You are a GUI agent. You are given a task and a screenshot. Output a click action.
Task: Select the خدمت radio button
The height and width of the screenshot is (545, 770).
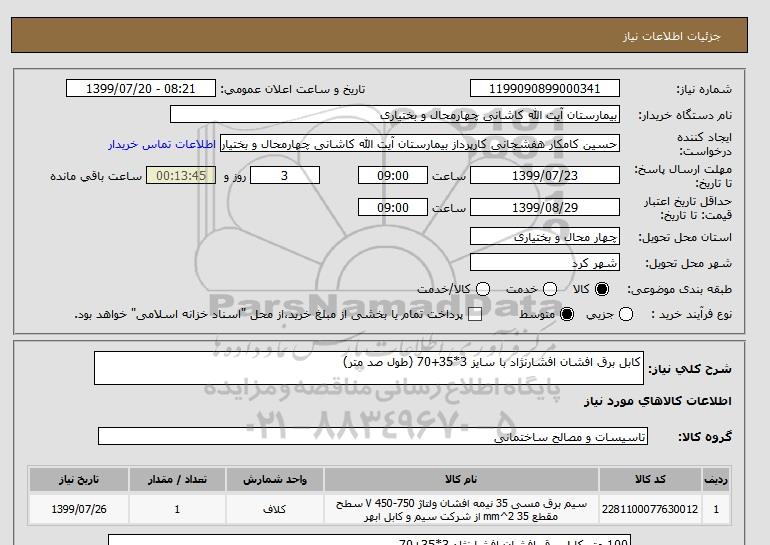550,289
